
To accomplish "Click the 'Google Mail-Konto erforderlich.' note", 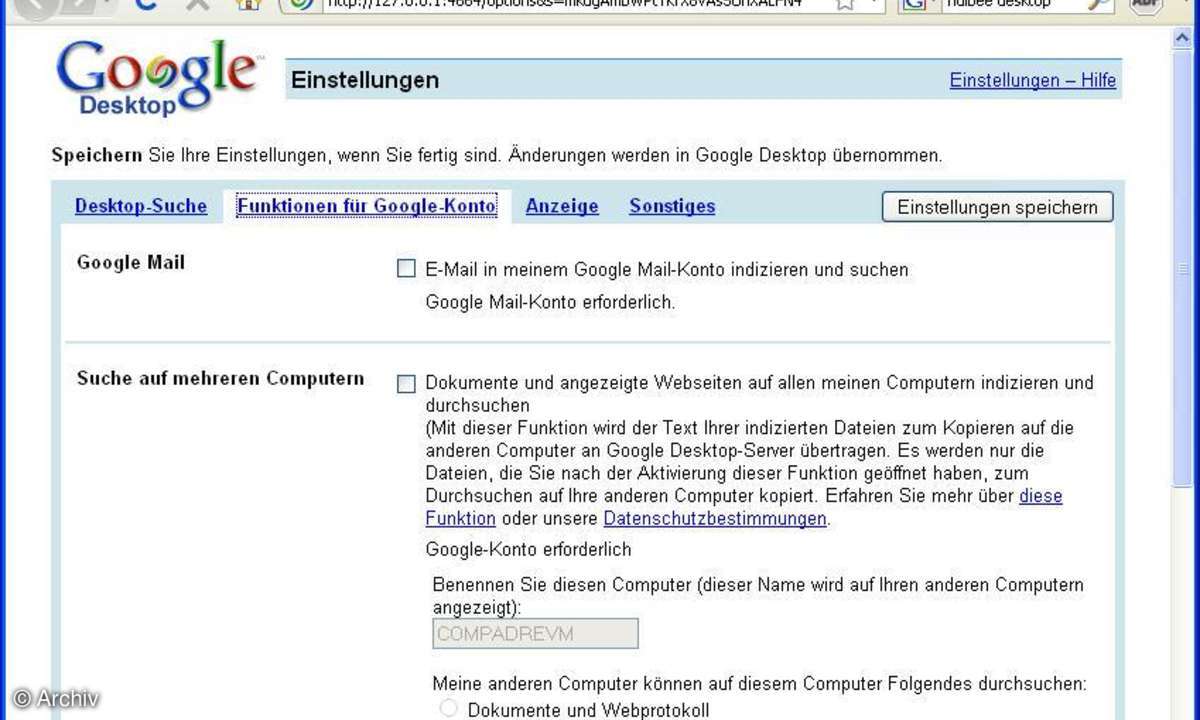I will tap(550, 301).
